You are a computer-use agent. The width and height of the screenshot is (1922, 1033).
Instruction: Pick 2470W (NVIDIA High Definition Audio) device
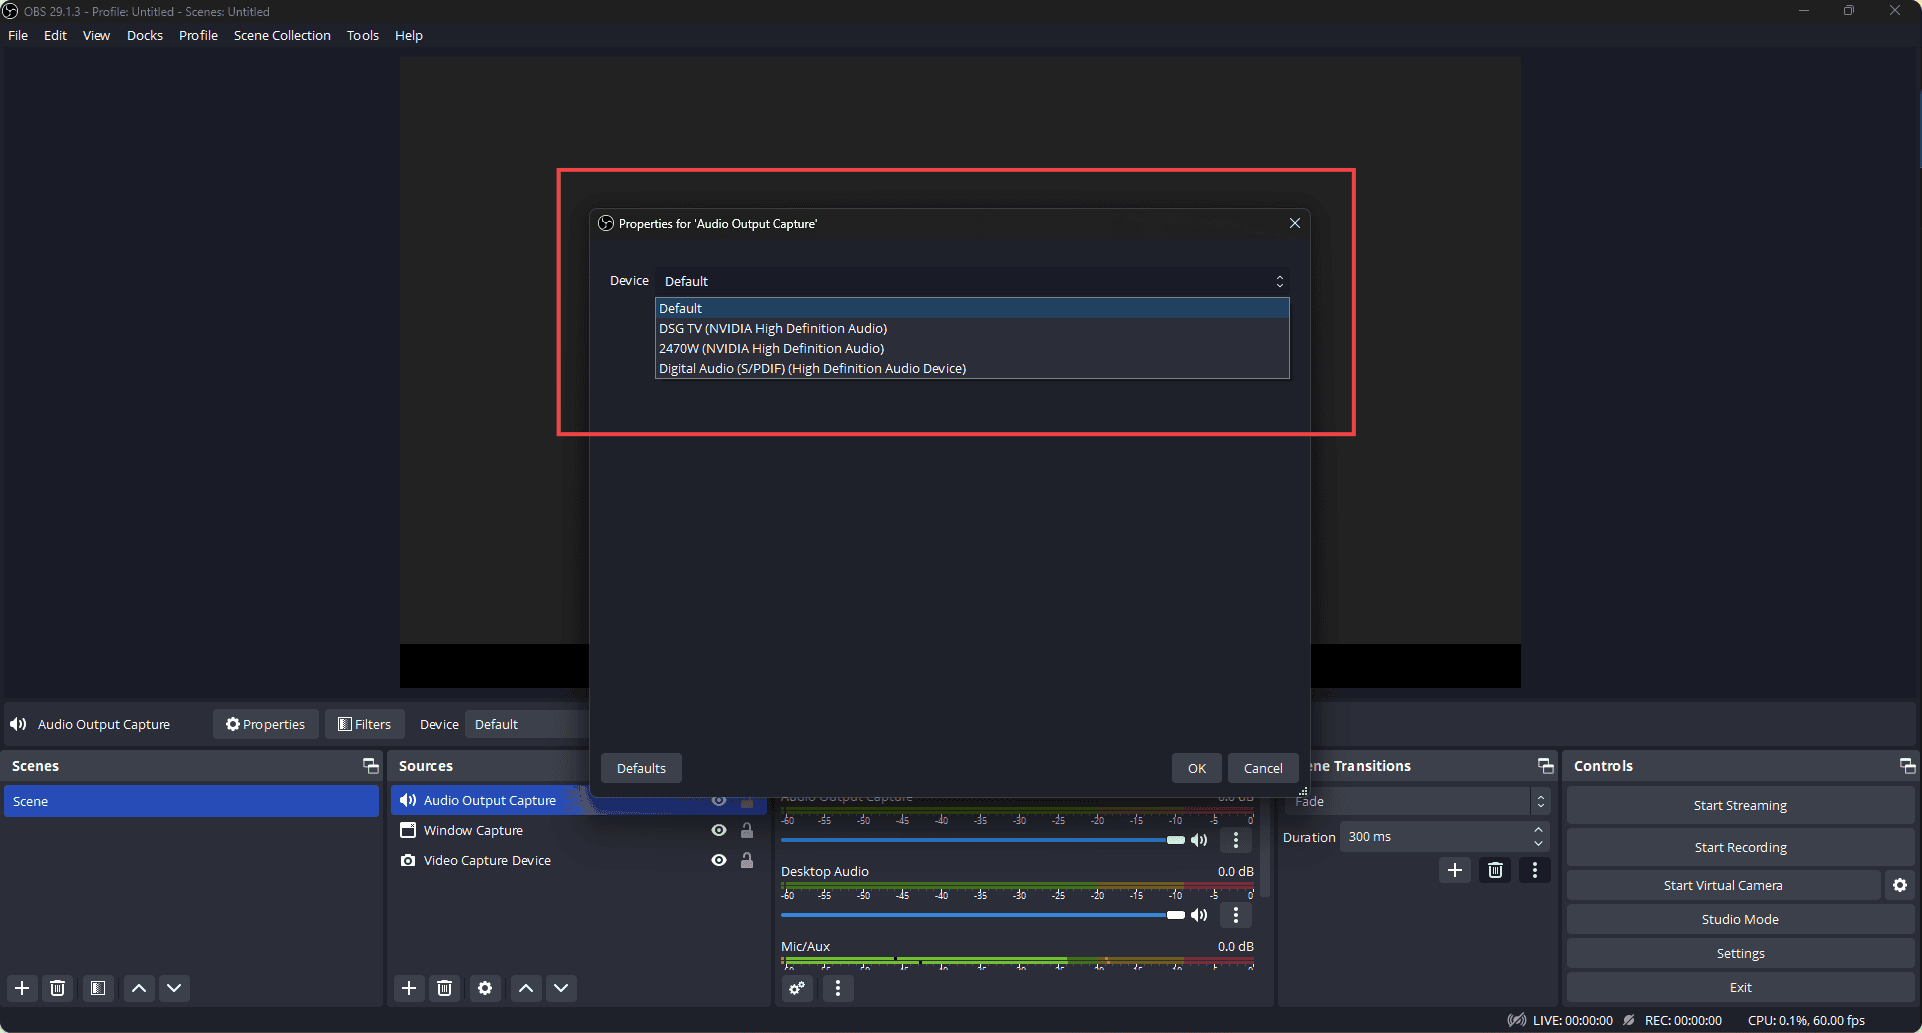(x=771, y=348)
